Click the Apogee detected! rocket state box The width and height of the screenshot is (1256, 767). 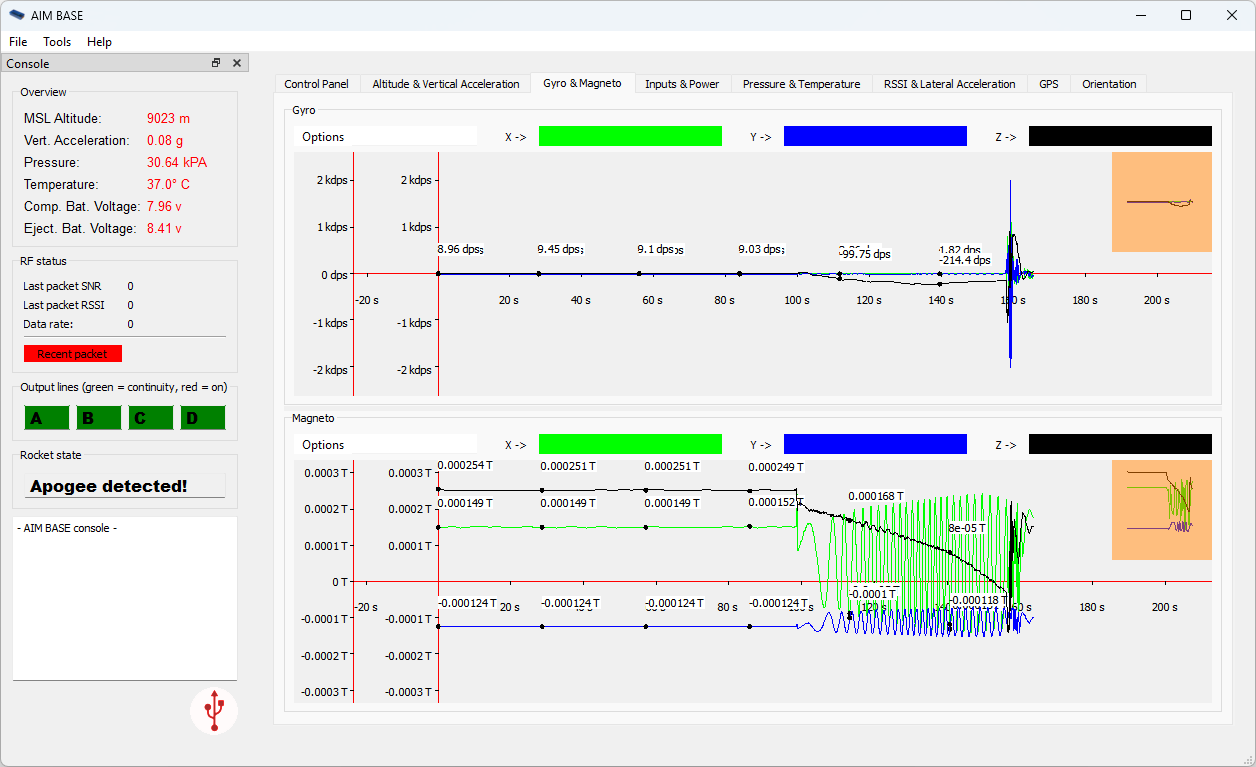click(x=125, y=487)
